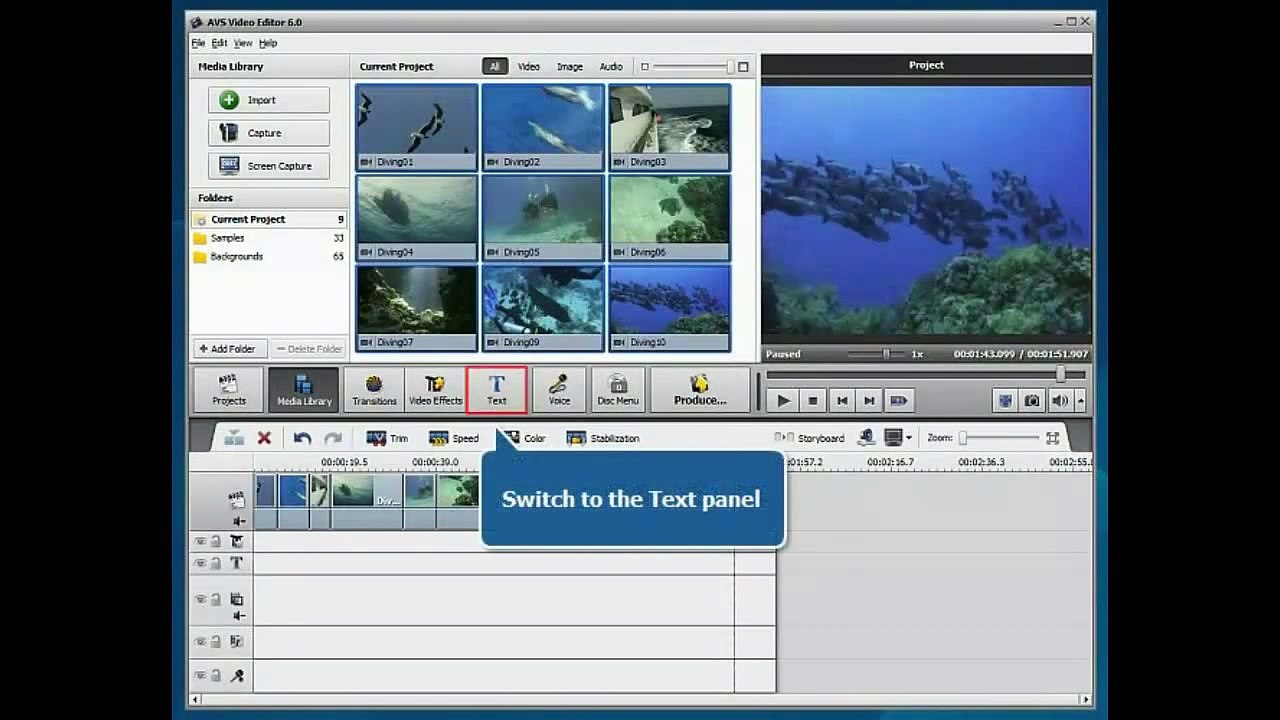The width and height of the screenshot is (1280, 720).
Task: Open the Transitions panel
Action: (x=374, y=390)
